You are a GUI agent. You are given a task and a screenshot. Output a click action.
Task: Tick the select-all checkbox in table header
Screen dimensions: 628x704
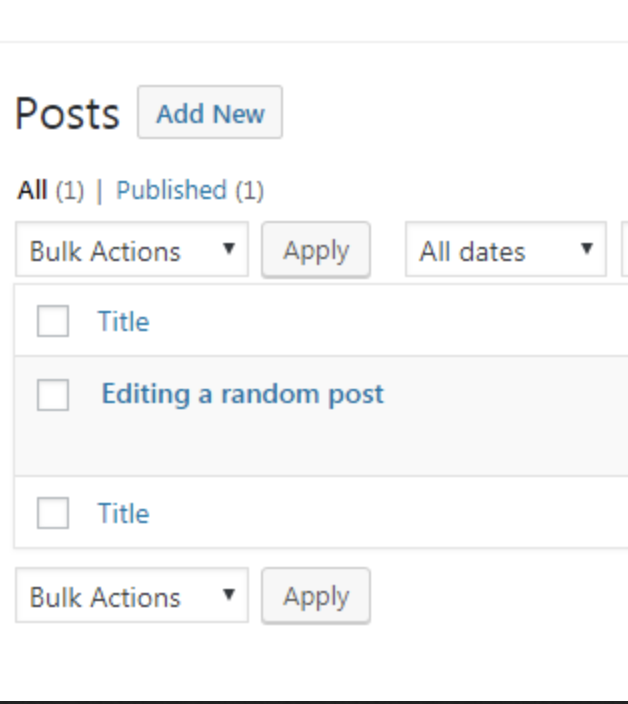click(x=53, y=322)
